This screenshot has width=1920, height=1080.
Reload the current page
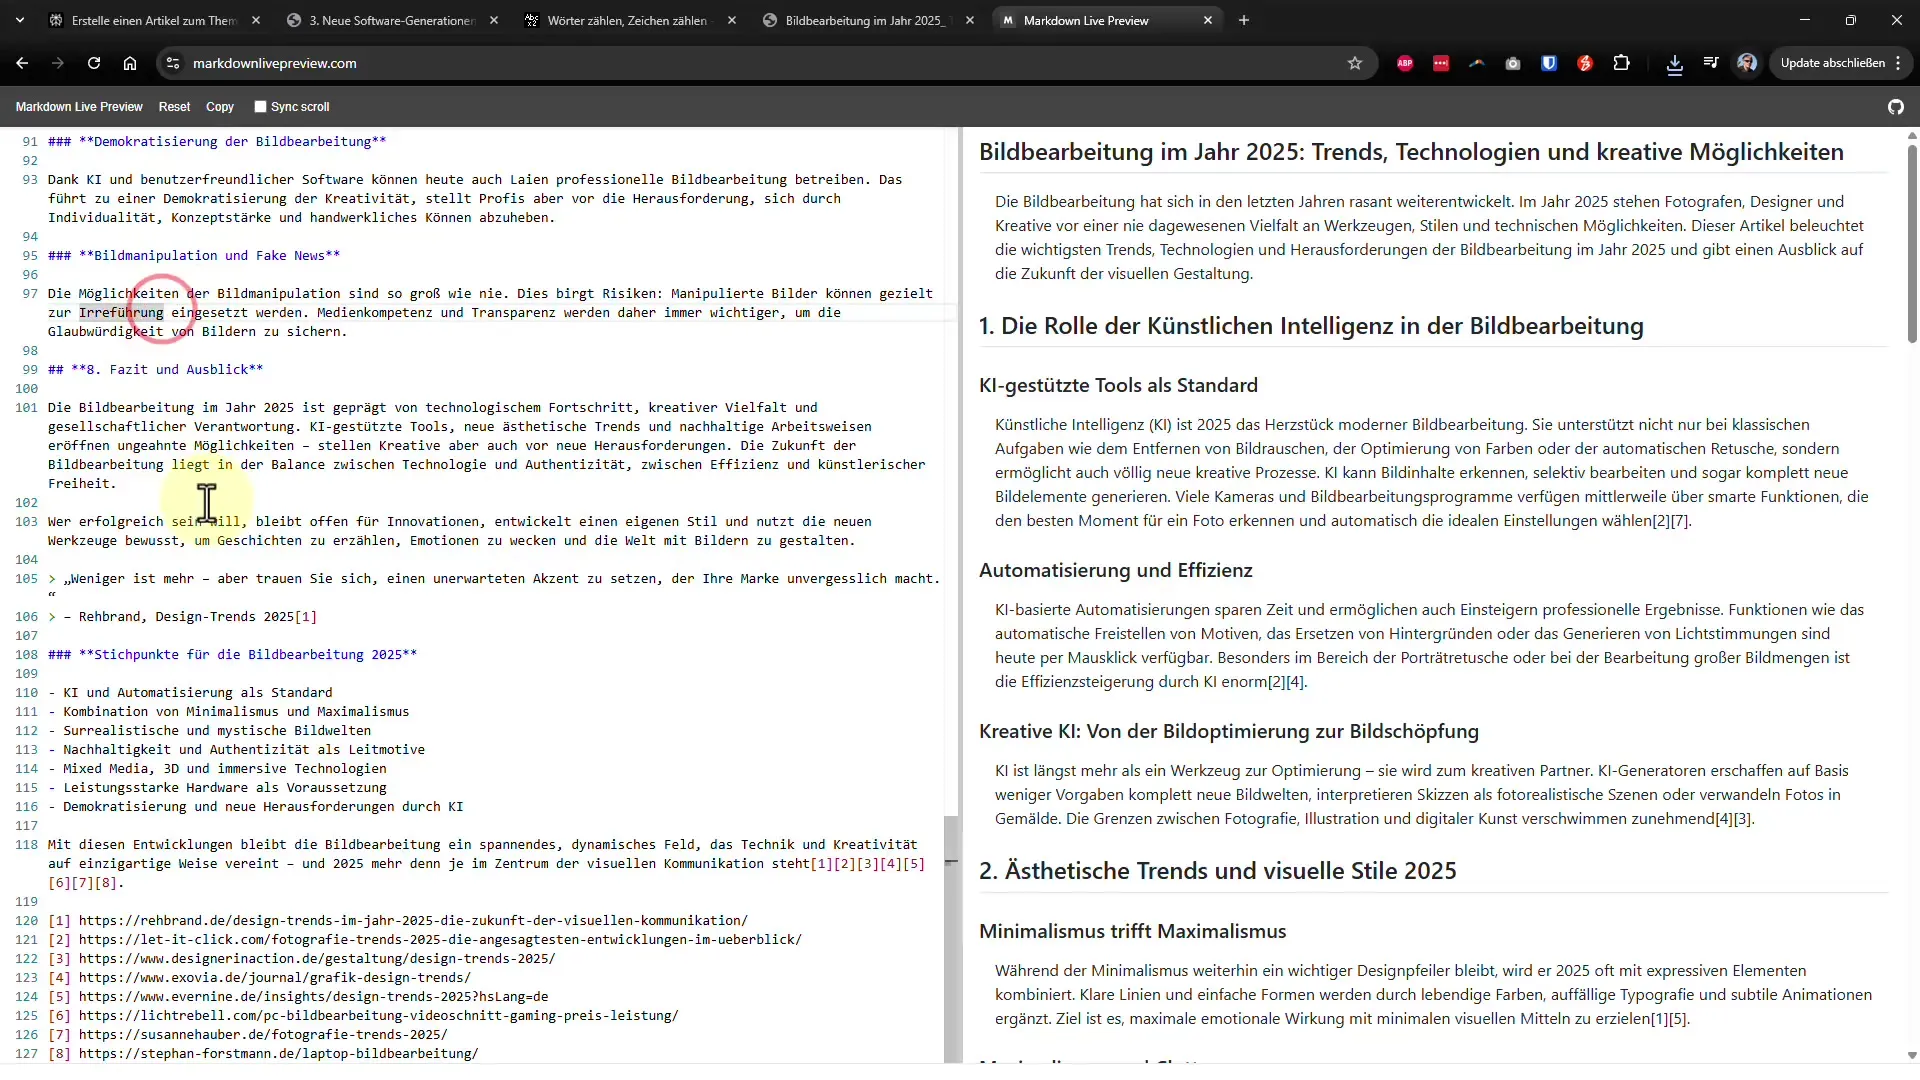94,63
